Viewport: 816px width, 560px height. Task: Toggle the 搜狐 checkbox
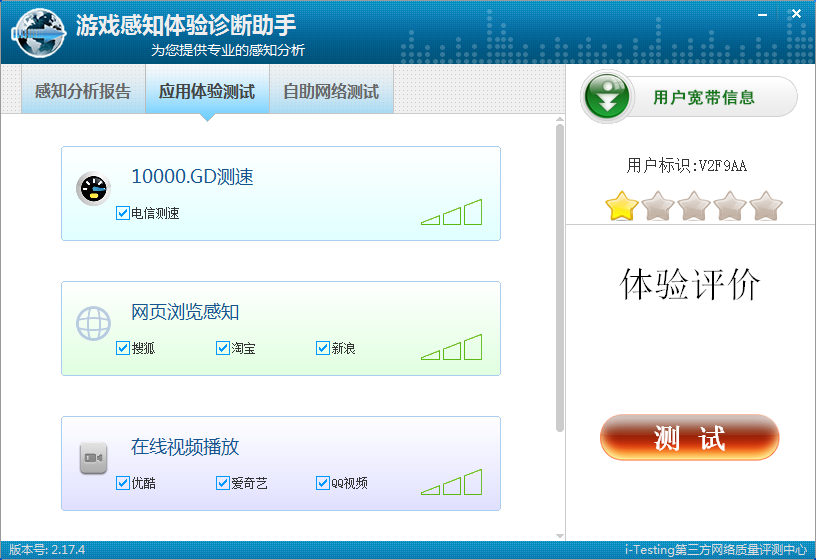point(123,348)
